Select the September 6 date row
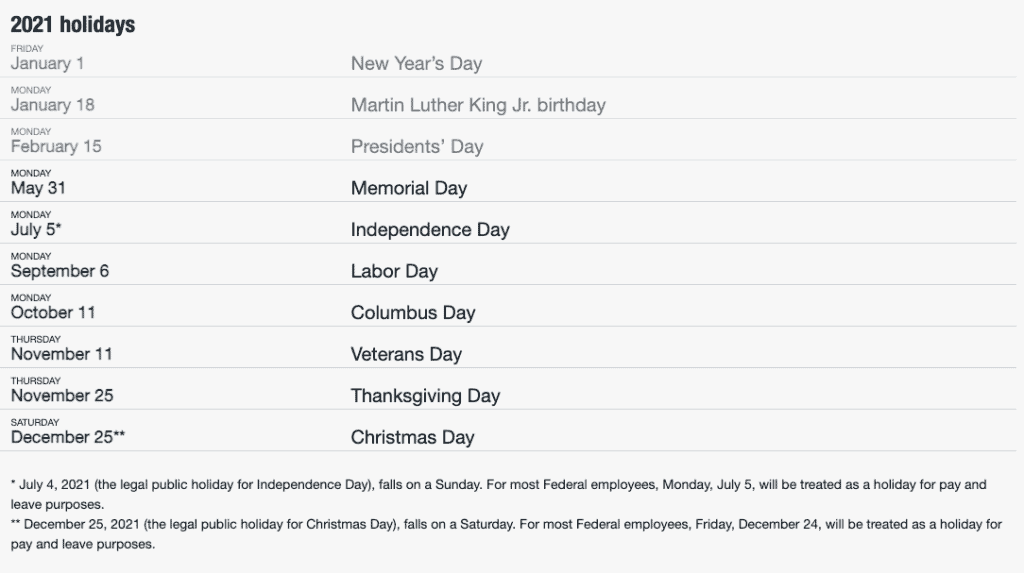Image resolution: width=1024 pixels, height=573 pixels. (59, 271)
